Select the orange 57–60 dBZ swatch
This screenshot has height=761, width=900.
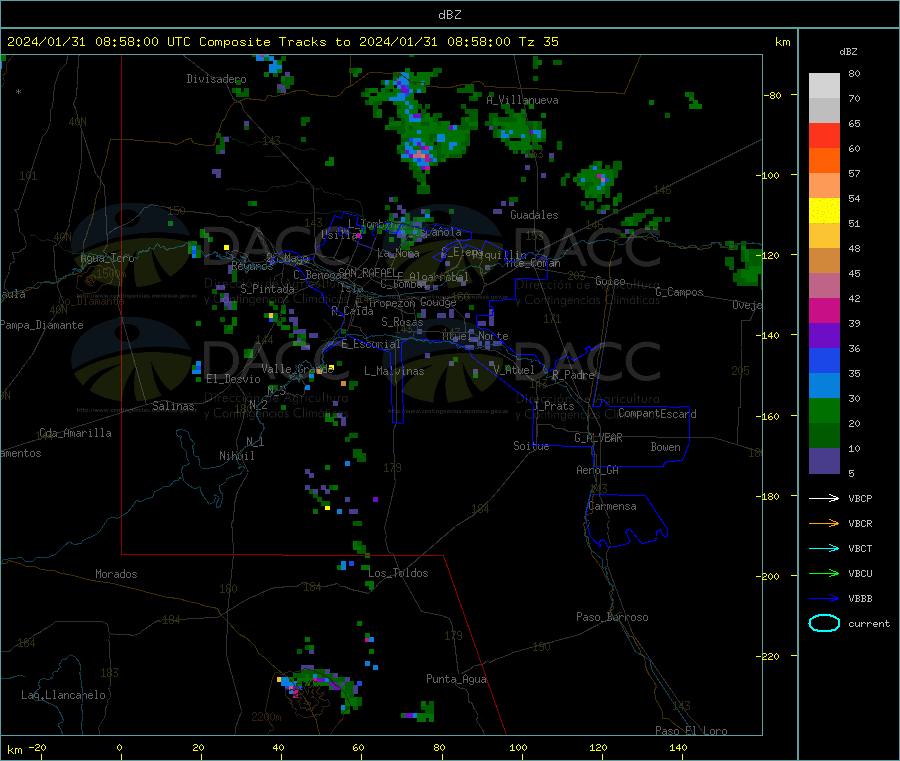824,161
